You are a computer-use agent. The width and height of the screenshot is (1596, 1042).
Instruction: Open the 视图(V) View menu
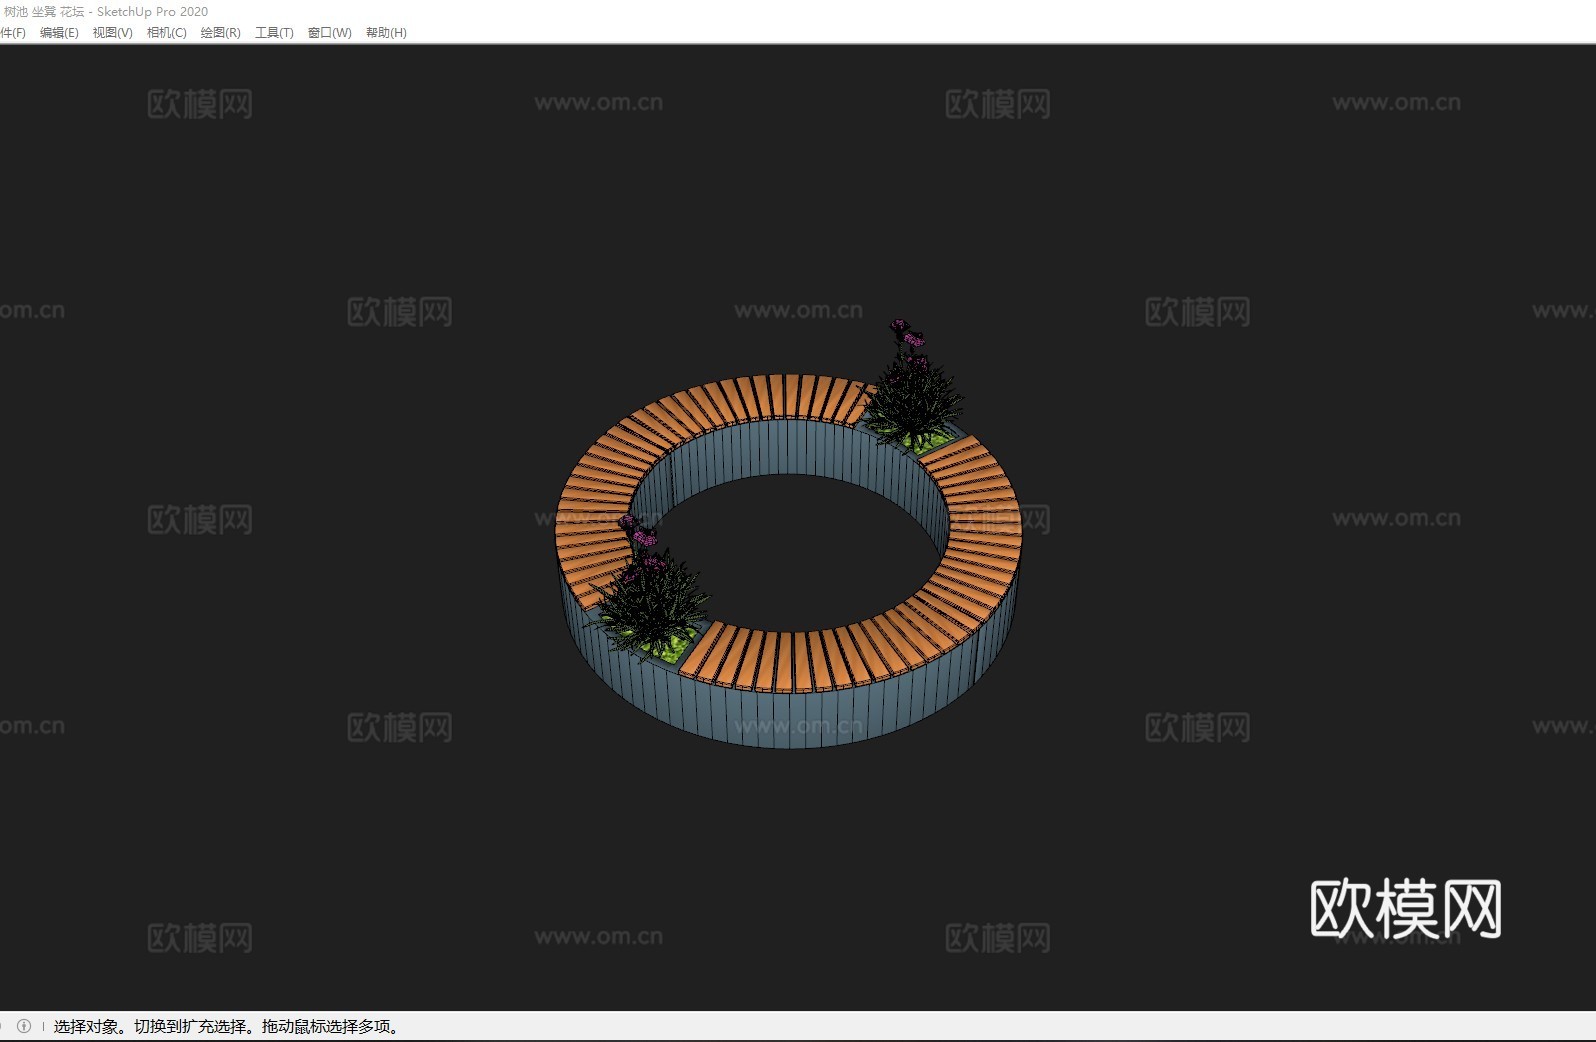[x=113, y=33]
